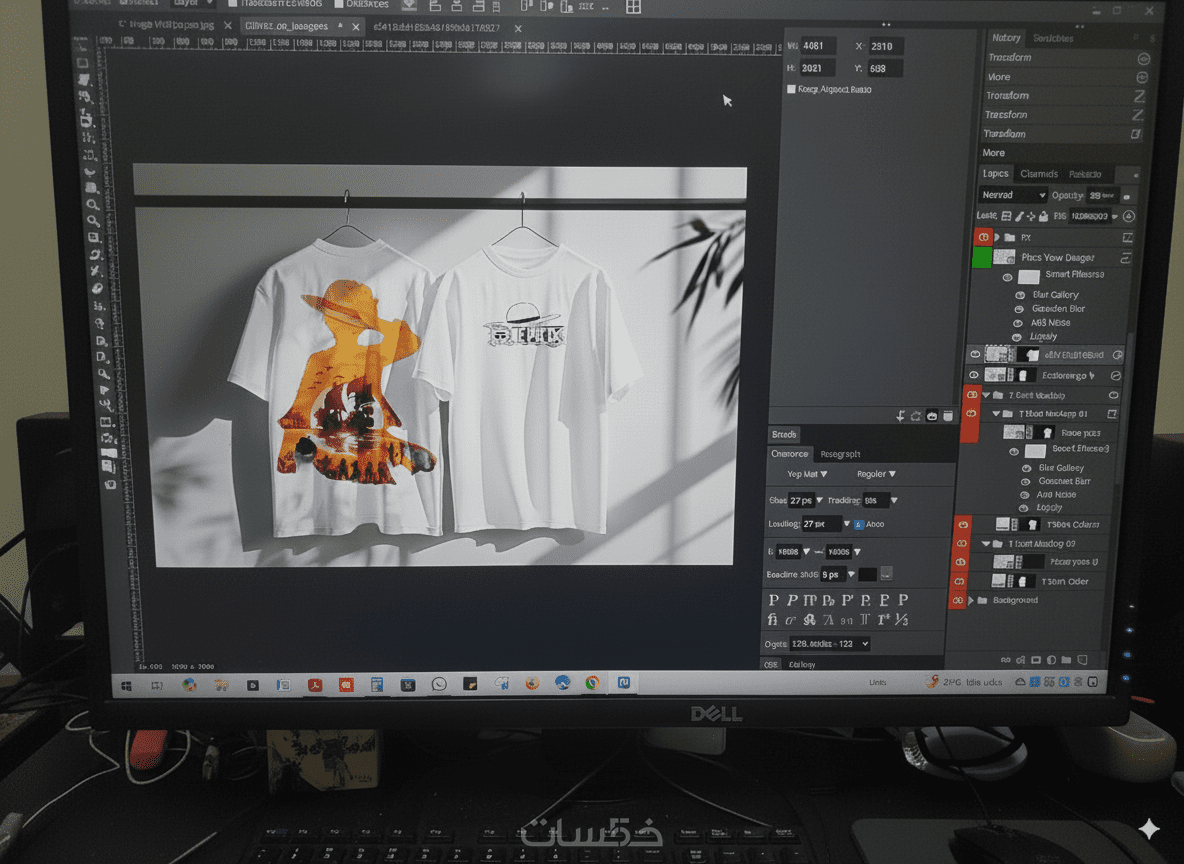Click the W width field showing 4081
Image resolution: width=1184 pixels, height=864 pixels.
pyautogui.click(x=818, y=46)
